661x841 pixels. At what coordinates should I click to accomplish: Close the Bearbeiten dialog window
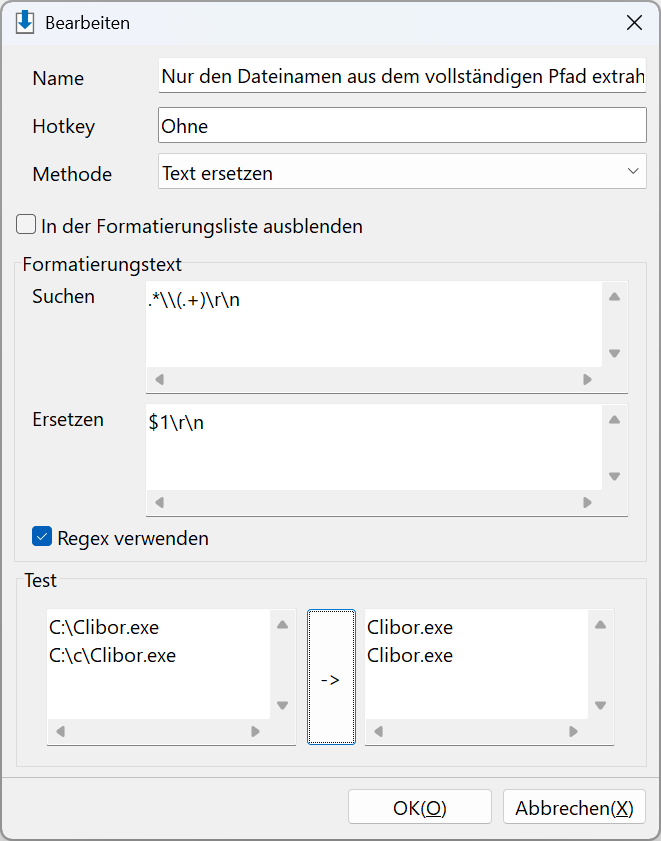coord(634,23)
